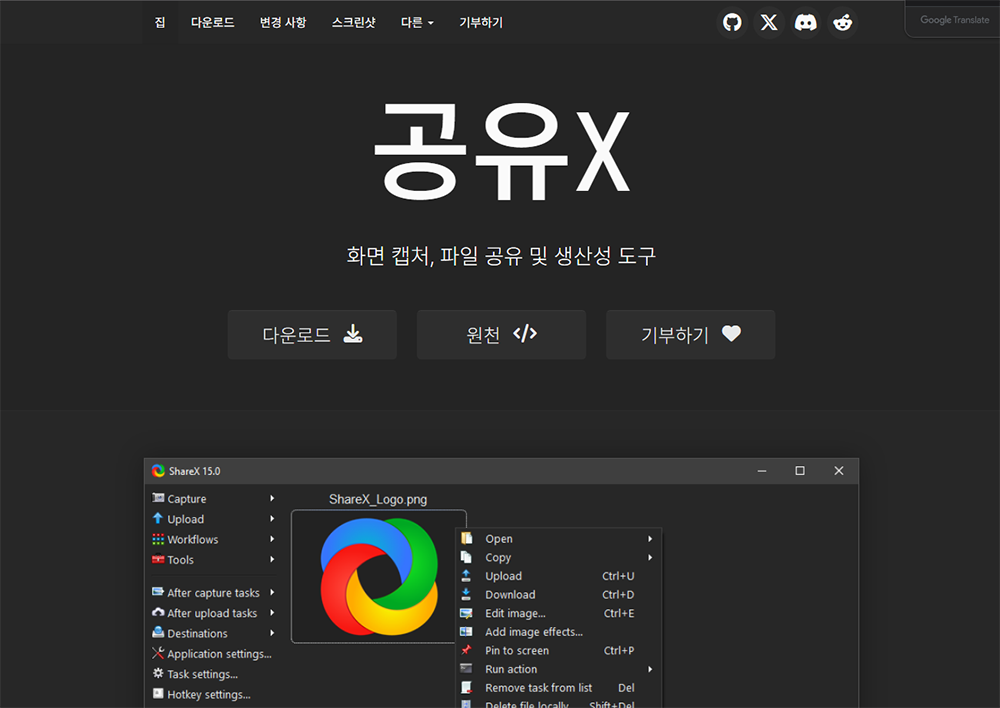Click the context menu Upload icon

[466, 575]
